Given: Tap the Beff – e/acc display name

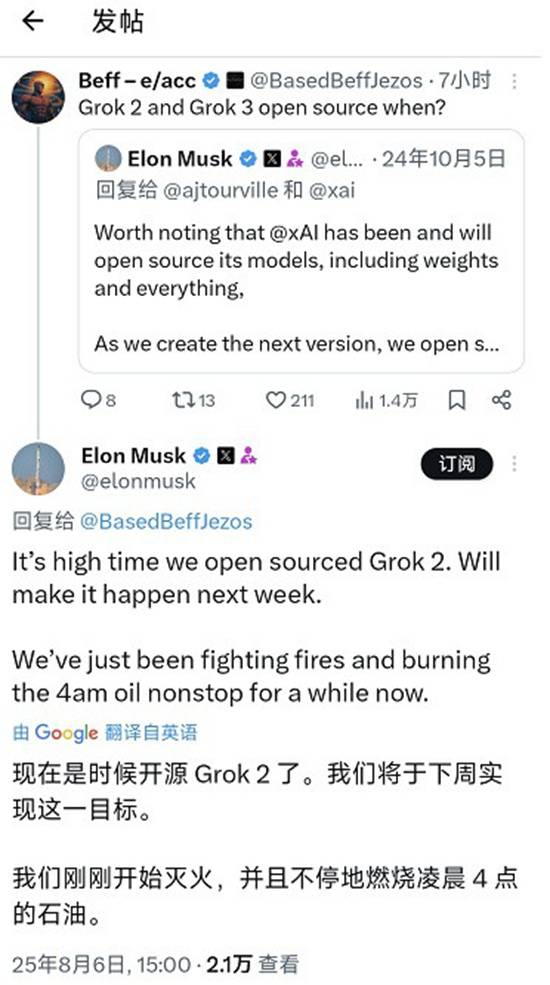Looking at the screenshot, I should pos(138,80).
